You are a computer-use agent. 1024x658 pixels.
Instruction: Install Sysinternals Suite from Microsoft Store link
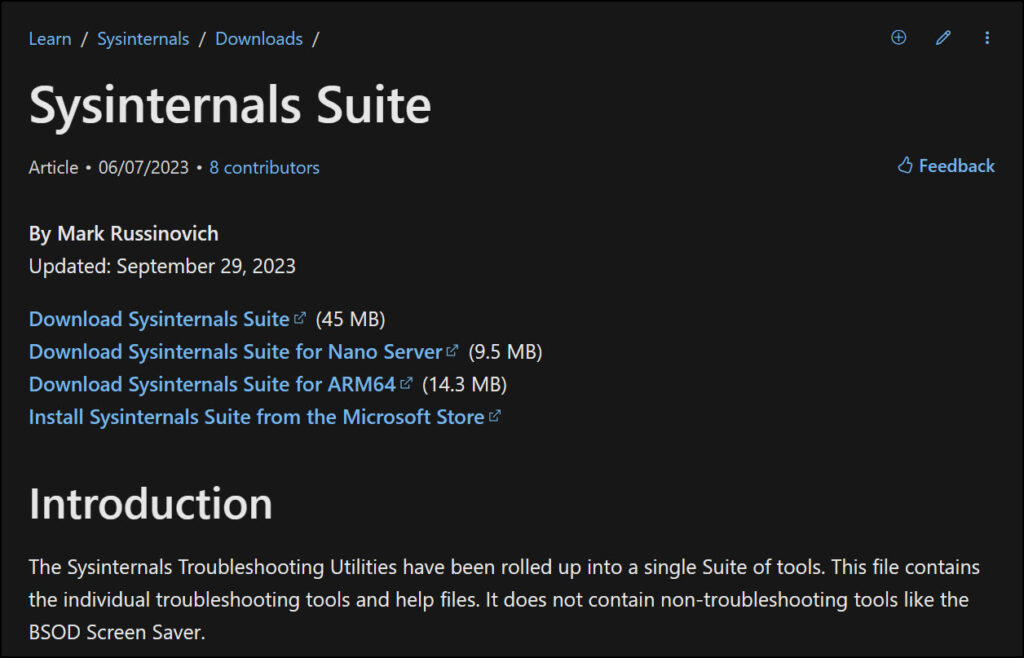pyautogui.click(x=264, y=417)
